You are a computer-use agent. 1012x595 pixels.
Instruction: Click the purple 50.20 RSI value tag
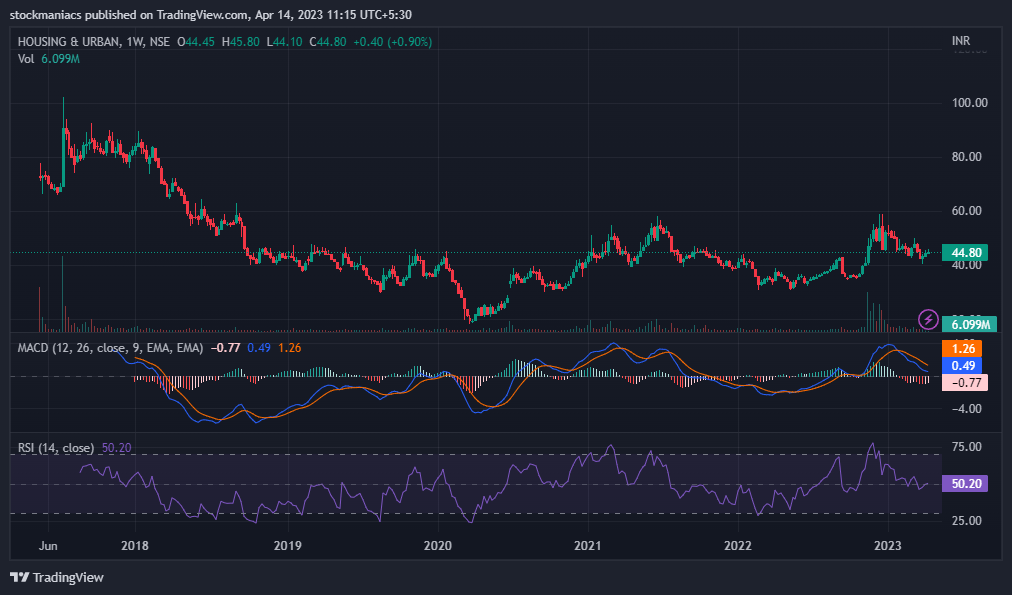click(x=965, y=483)
